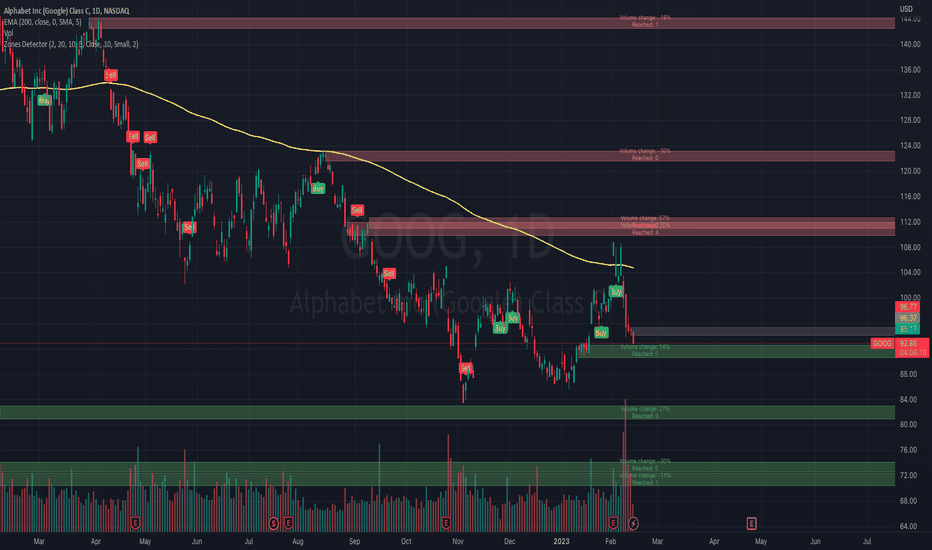Click the USD currency label
This screenshot has height=550, width=932.
906,9
